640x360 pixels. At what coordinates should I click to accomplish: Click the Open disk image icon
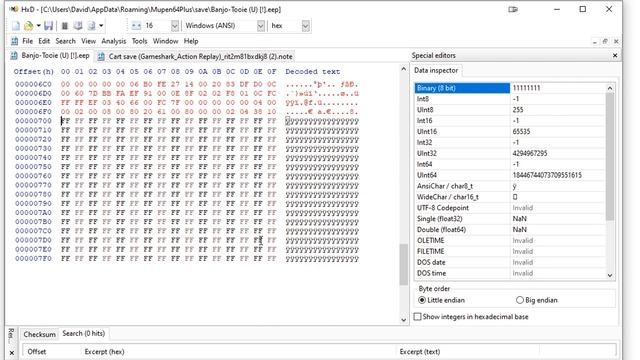click(x=91, y=26)
